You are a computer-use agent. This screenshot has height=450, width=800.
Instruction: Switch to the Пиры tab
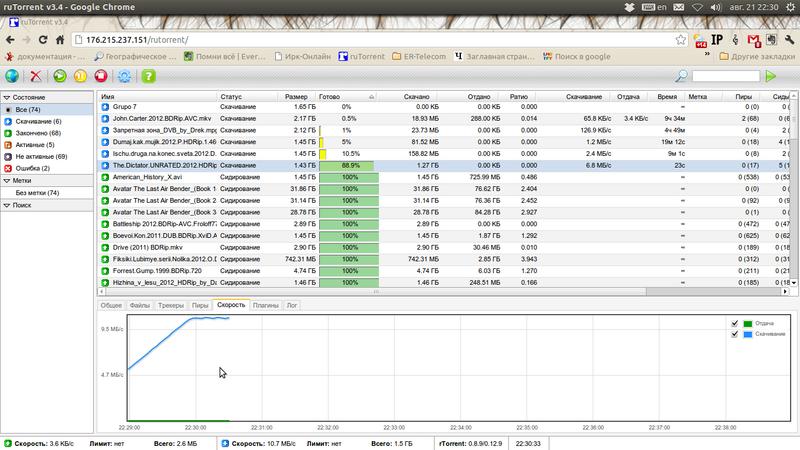200,305
